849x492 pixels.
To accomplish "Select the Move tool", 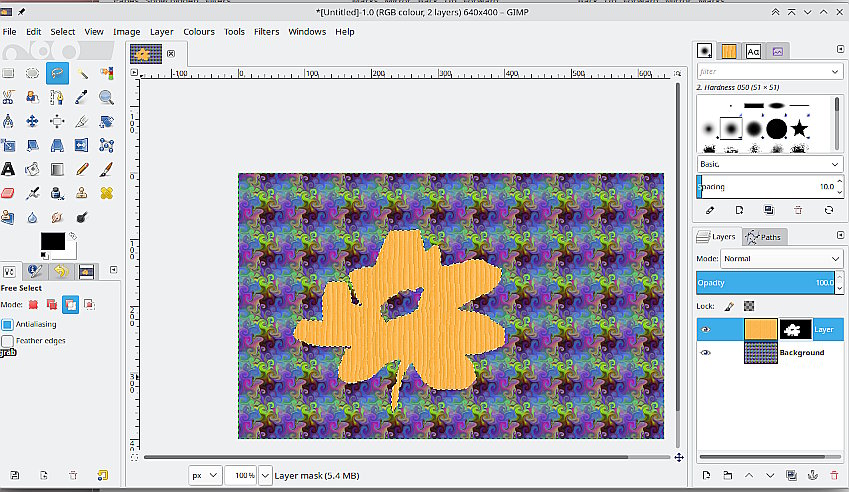I will click(x=32, y=121).
